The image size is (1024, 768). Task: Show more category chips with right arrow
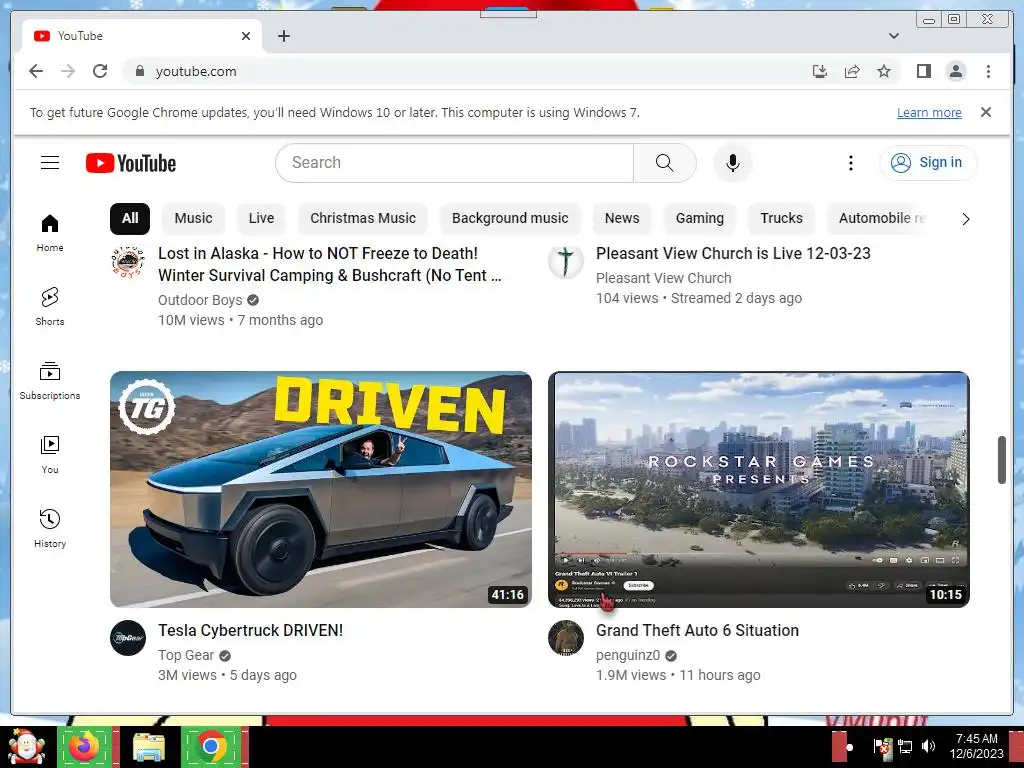[965, 219]
